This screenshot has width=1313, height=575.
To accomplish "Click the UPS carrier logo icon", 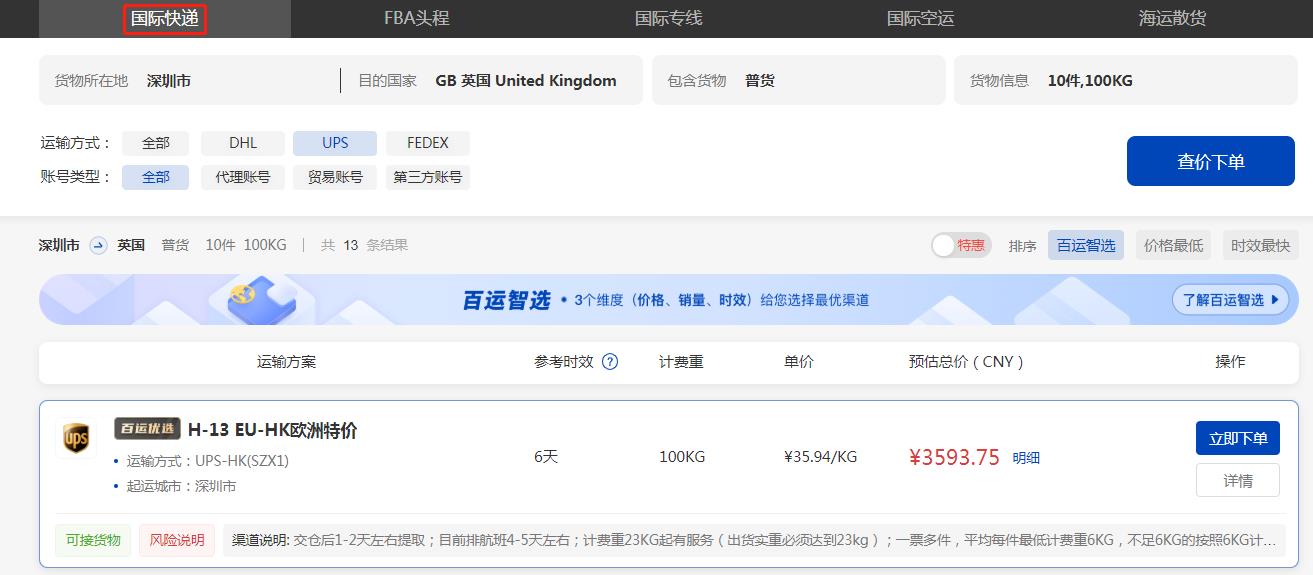I will tap(76, 438).
